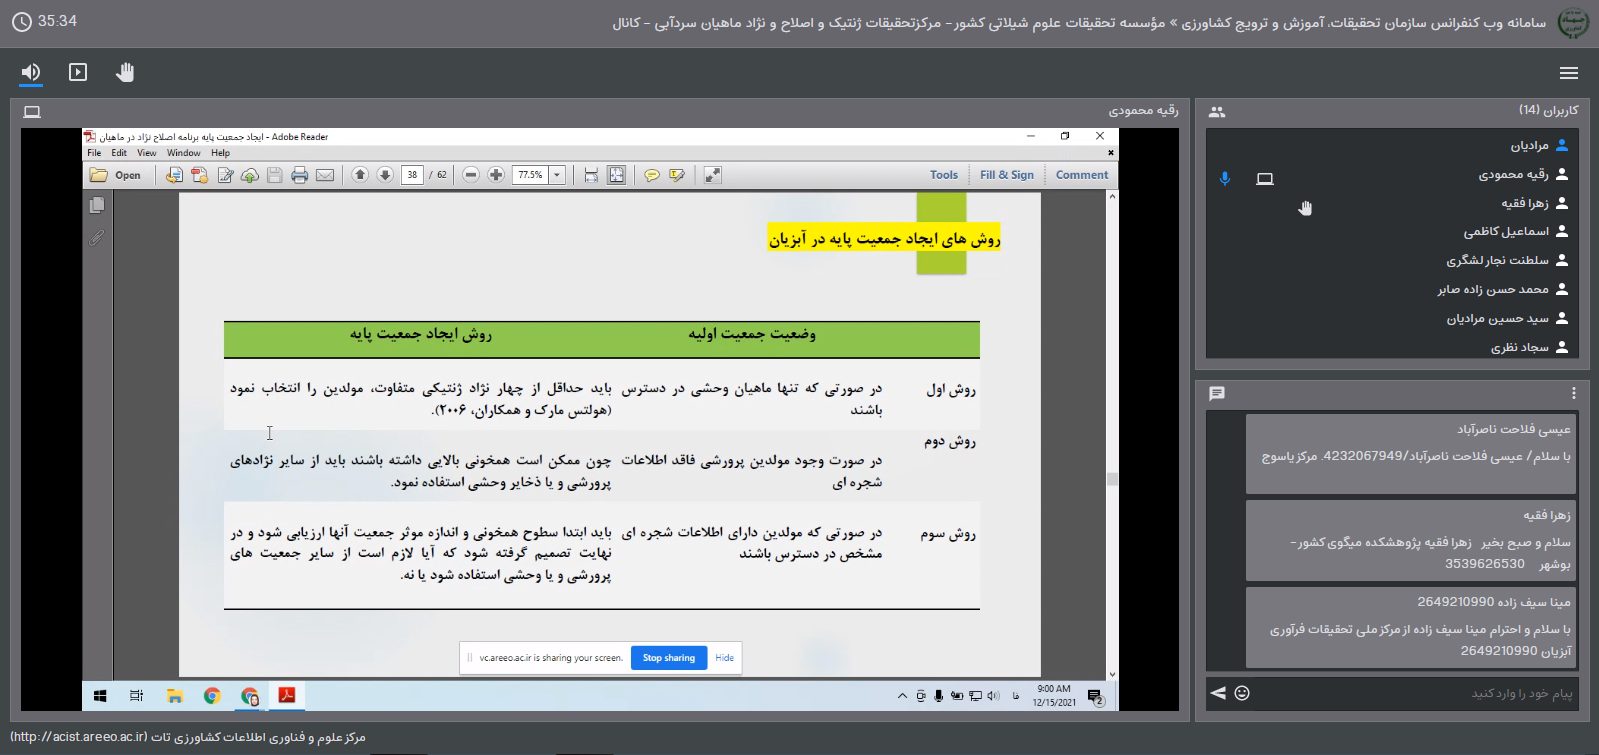Viewport: 1599px width, 755px height.
Task: Toggle the raise hand icon
Action: point(125,72)
